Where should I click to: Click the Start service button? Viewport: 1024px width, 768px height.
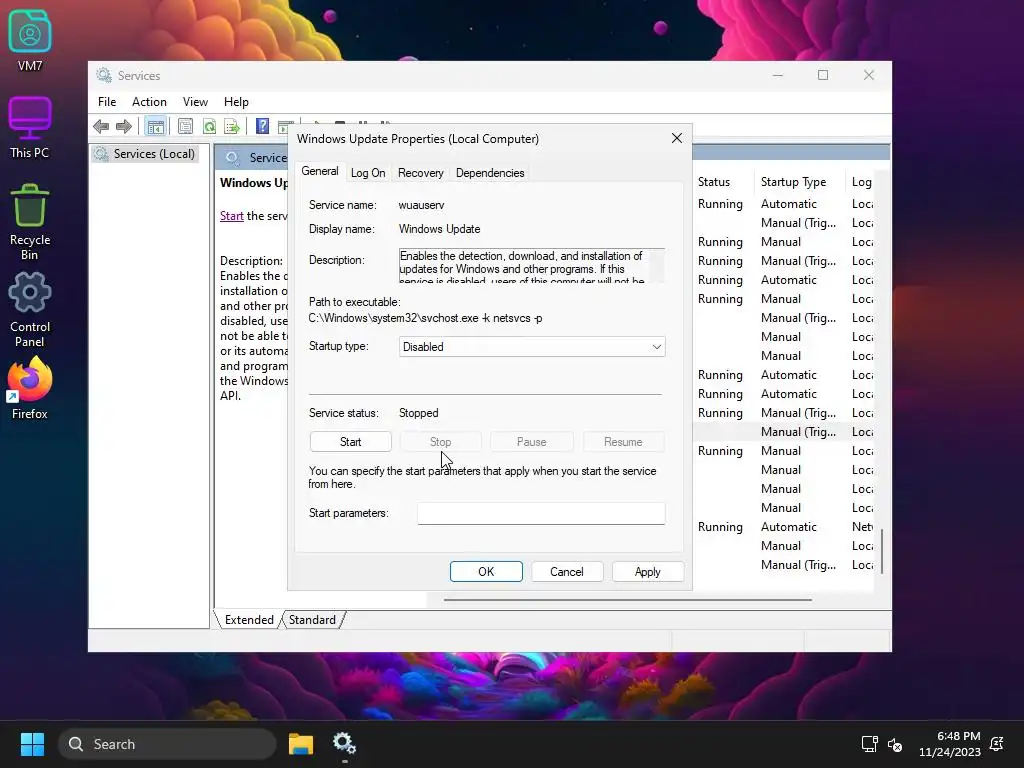click(x=351, y=442)
